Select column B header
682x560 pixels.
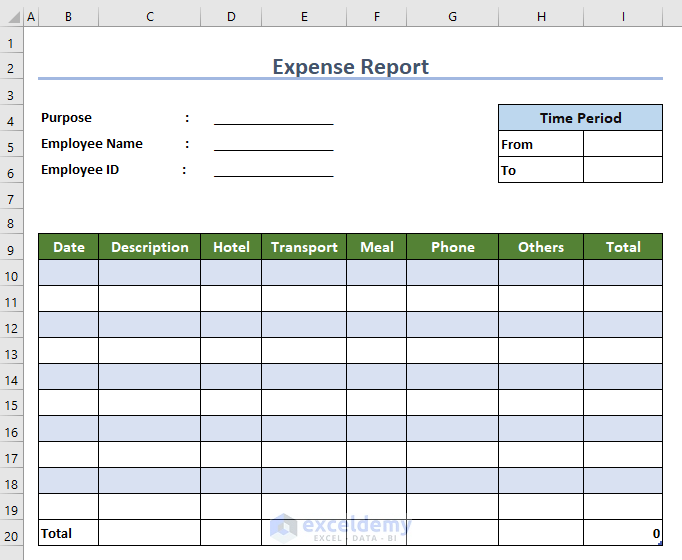pos(68,17)
